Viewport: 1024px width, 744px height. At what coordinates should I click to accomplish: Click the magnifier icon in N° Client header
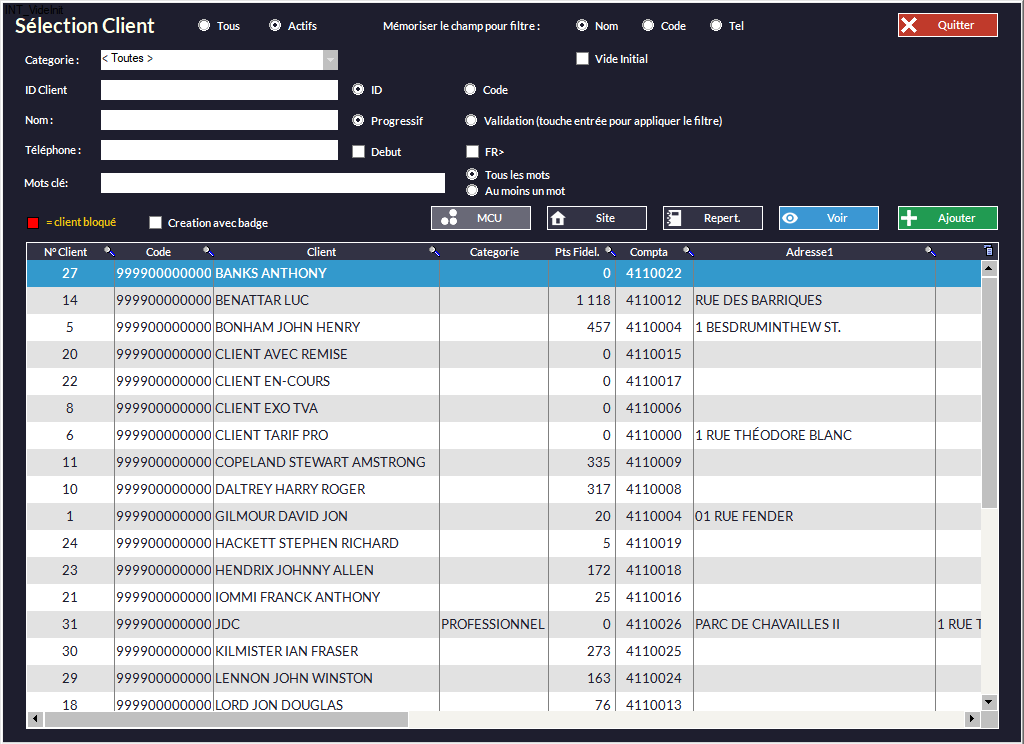109,252
